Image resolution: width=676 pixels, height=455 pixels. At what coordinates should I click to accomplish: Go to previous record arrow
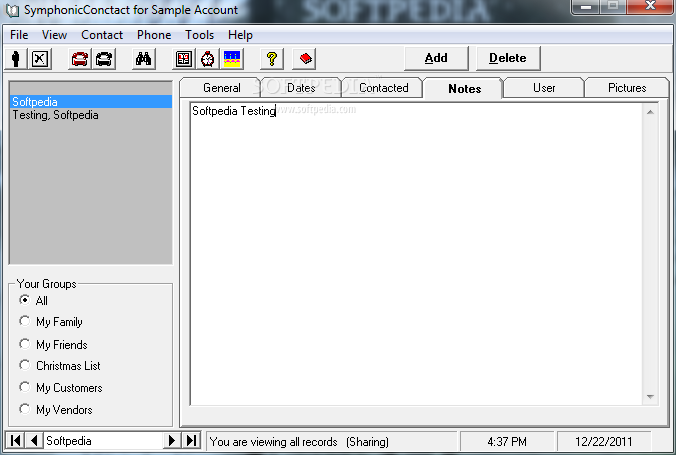(34, 440)
